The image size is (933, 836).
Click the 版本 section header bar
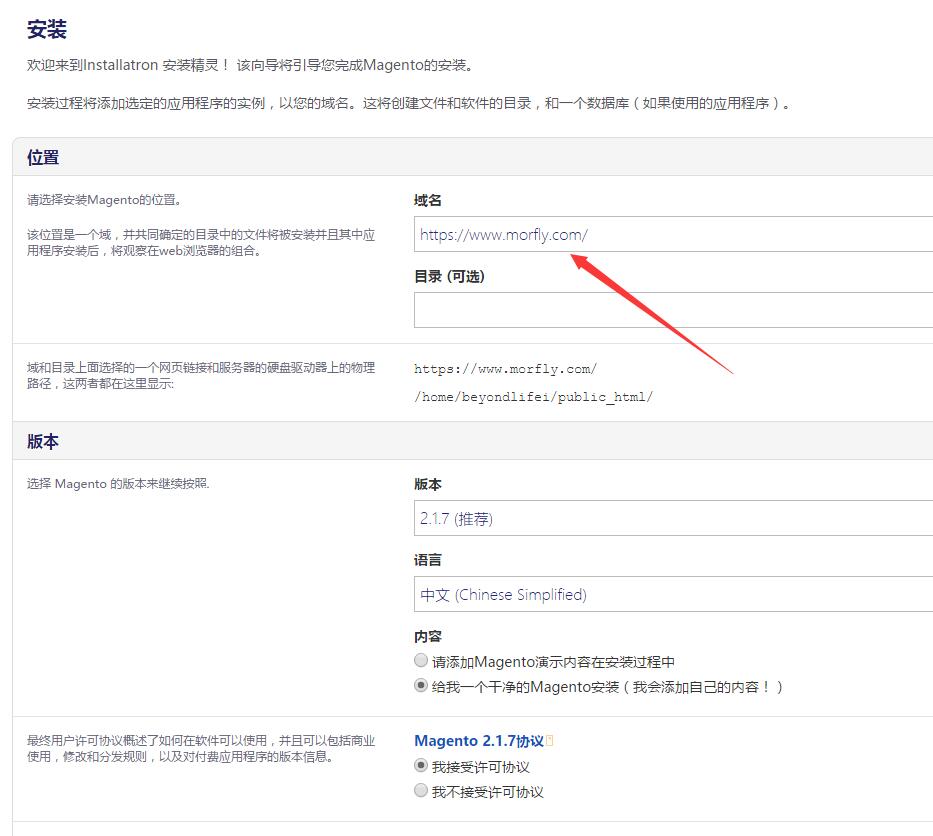(x=472, y=441)
